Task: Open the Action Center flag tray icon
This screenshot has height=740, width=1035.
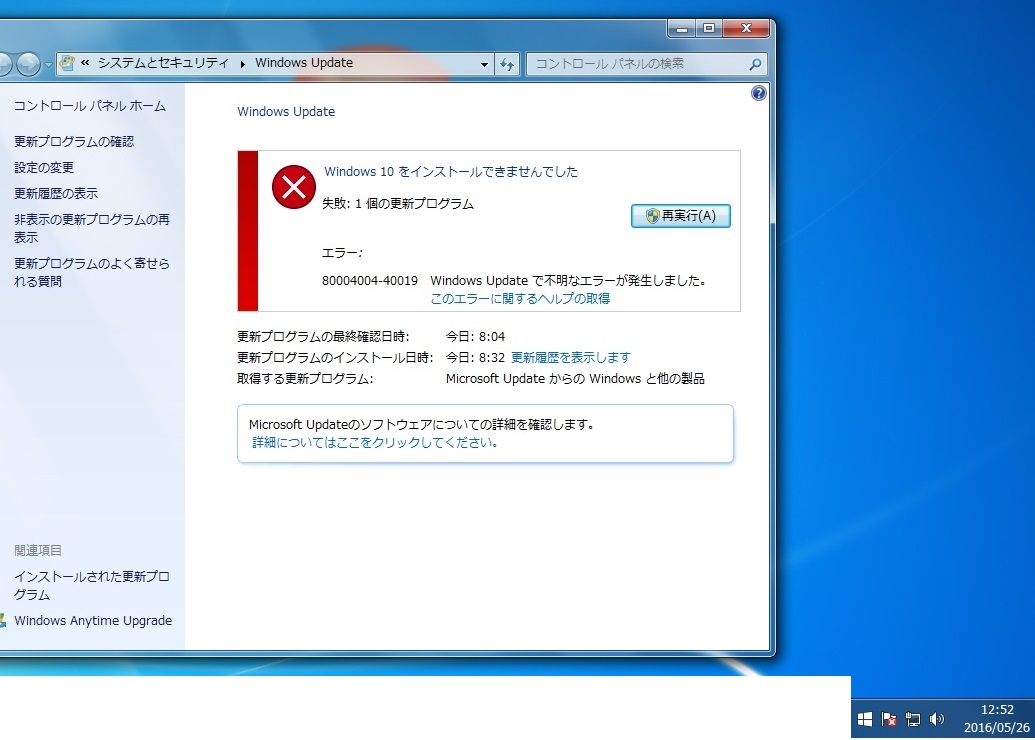Action: point(889,719)
